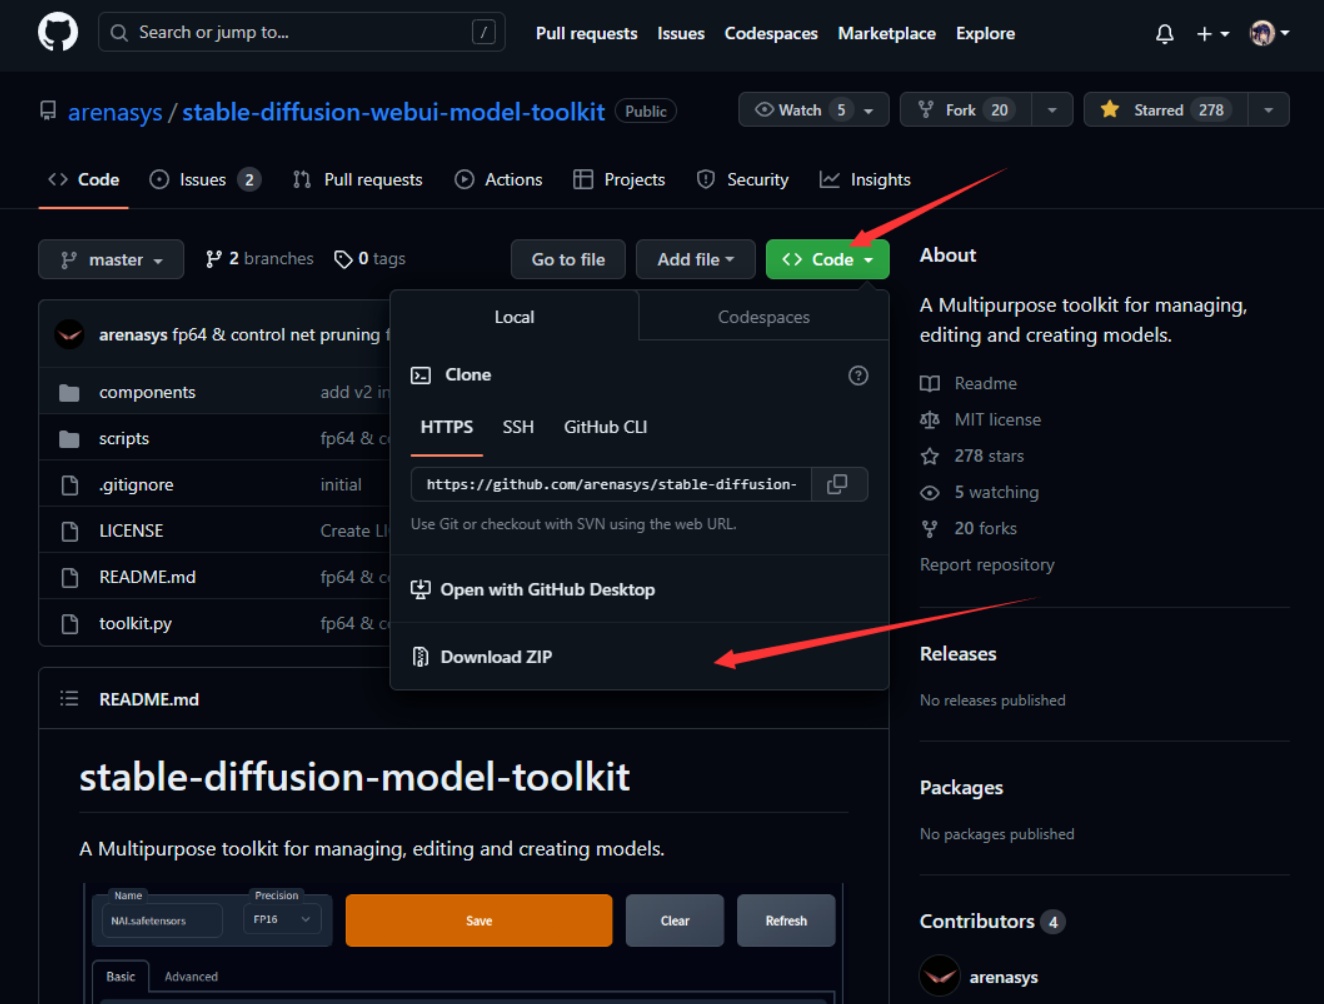1324x1004 pixels.
Task: Open the Packages heading link
Action: (x=961, y=788)
